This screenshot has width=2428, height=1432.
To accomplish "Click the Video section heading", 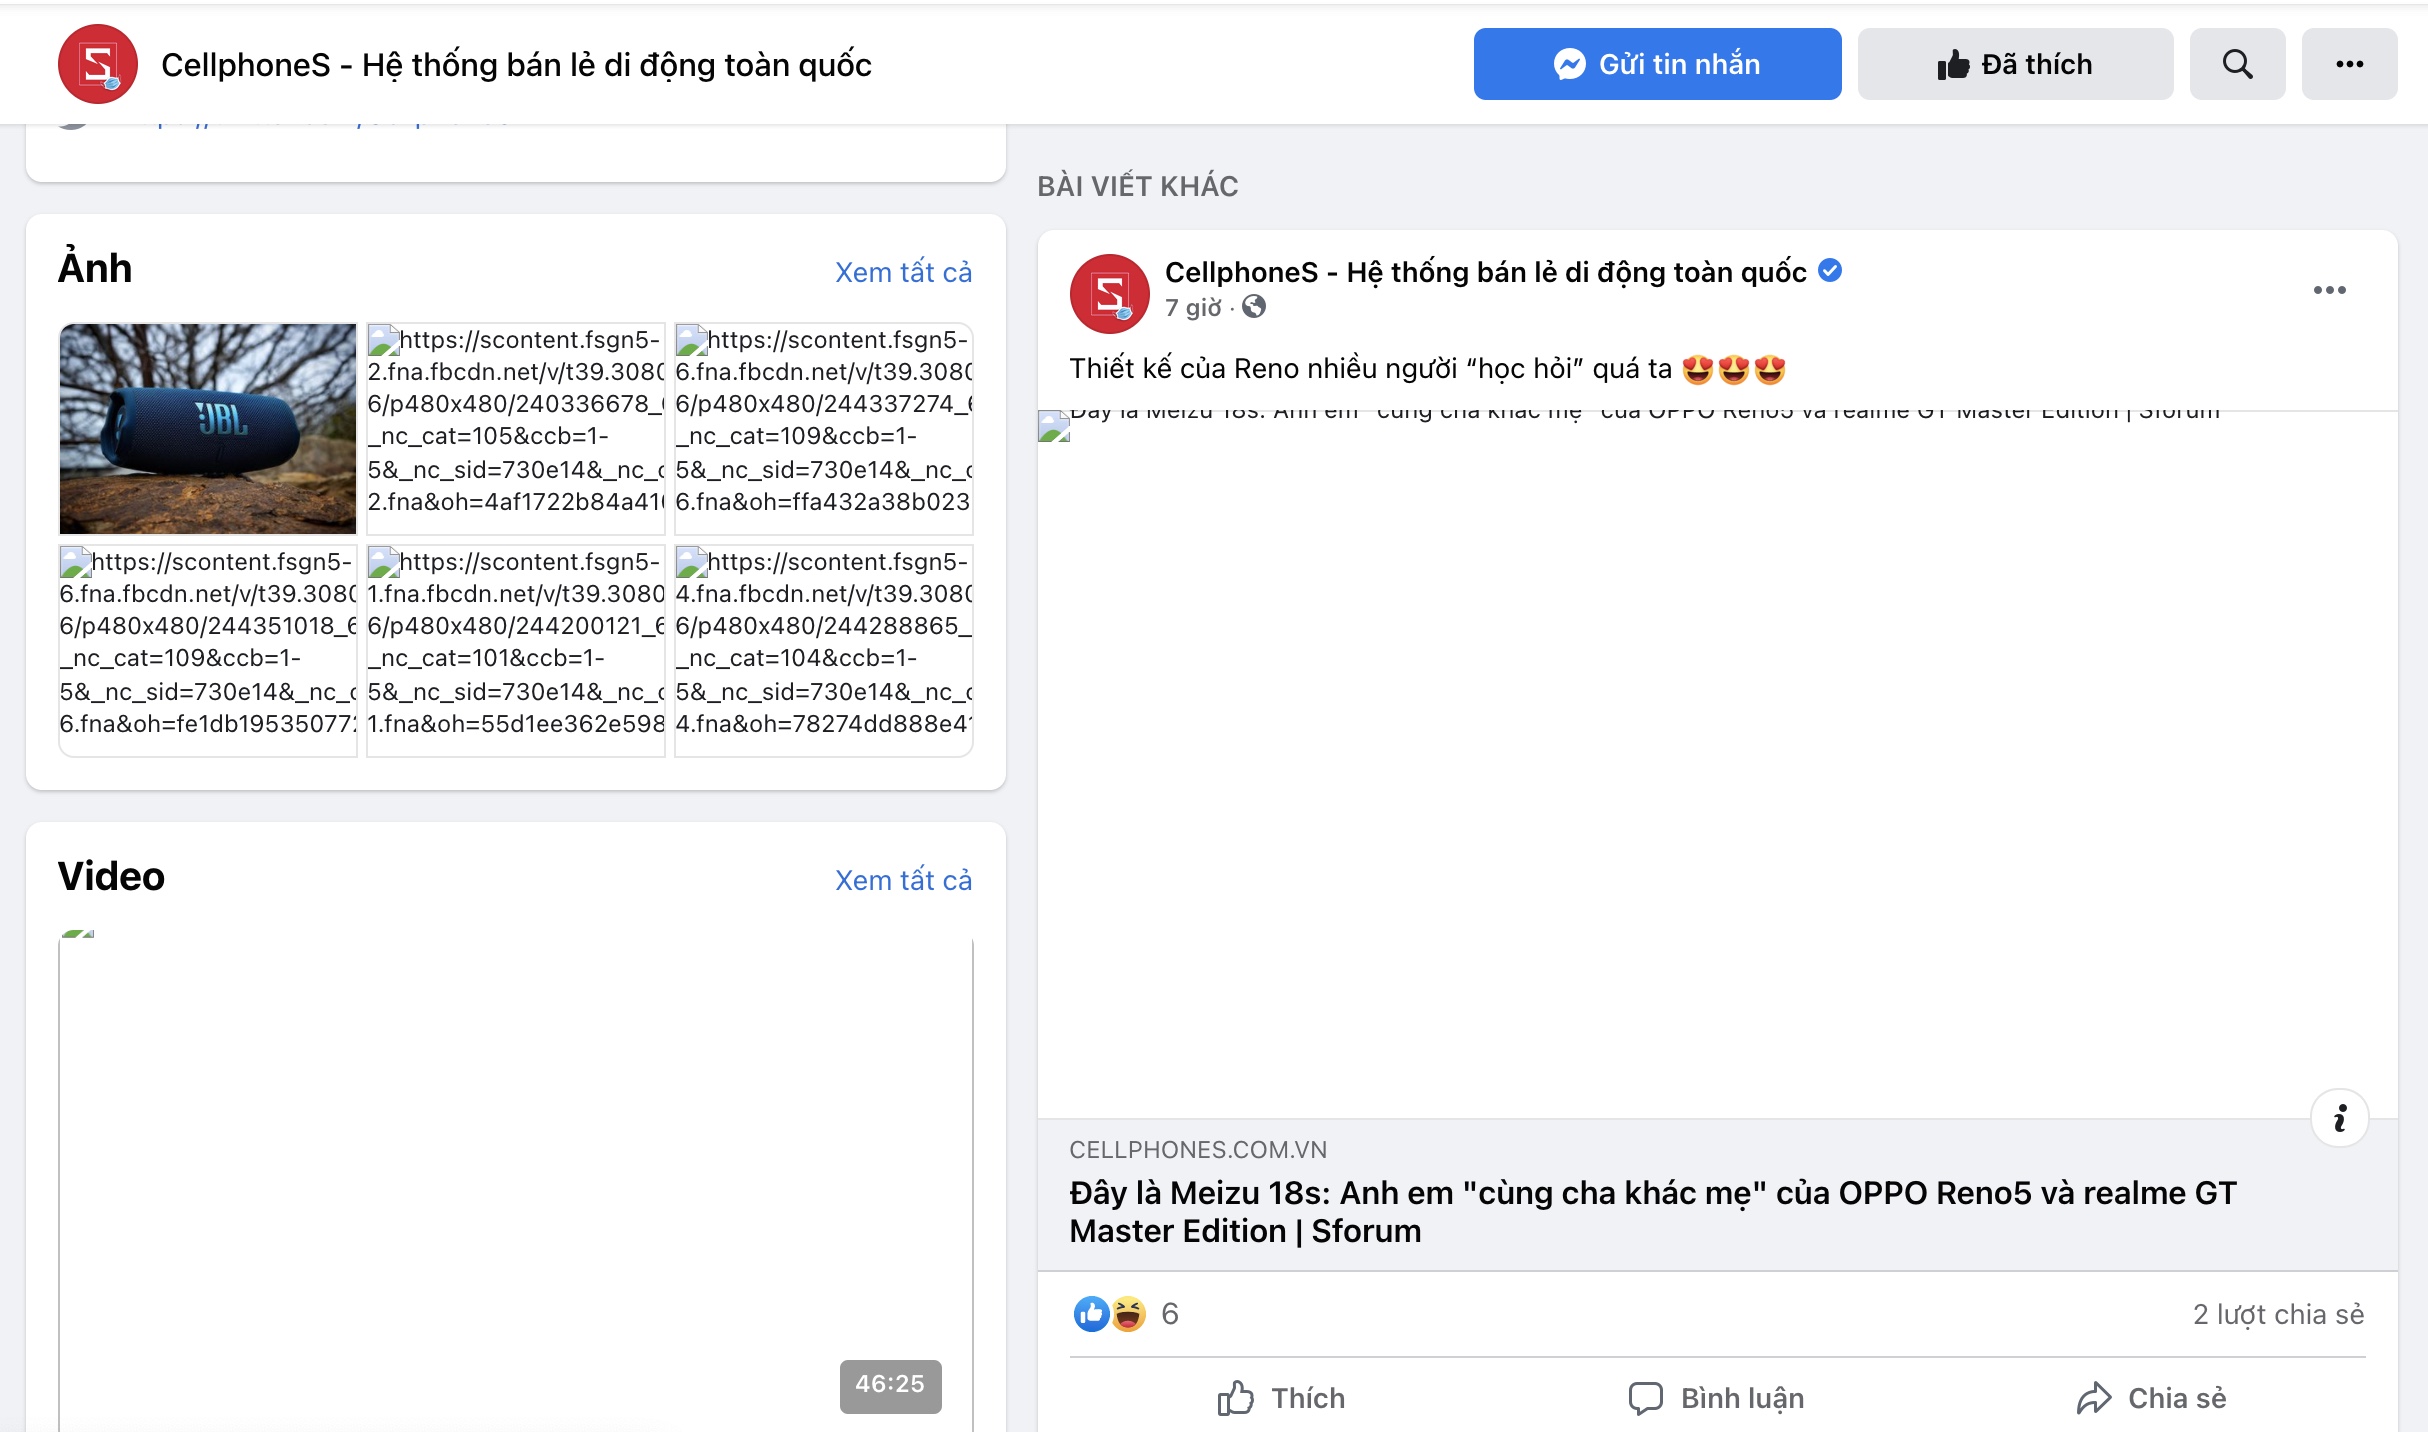I will (111, 876).
